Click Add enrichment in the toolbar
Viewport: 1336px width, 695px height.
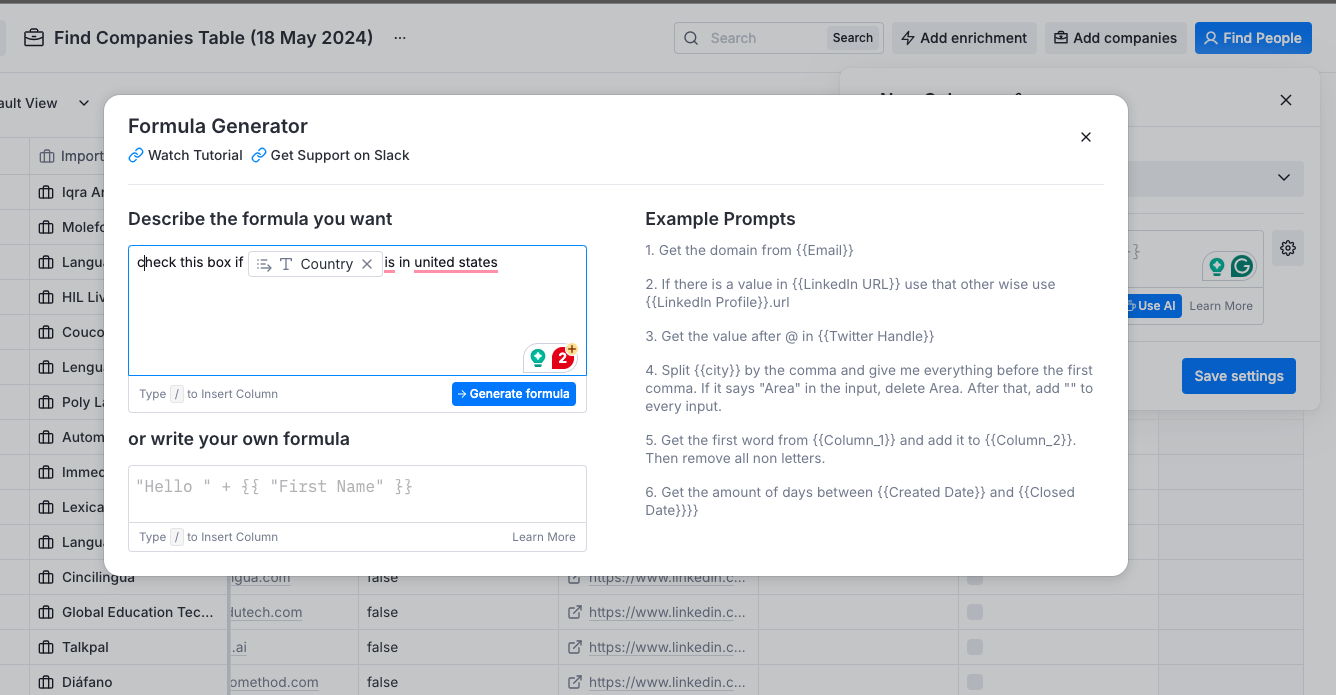(964, 38)
